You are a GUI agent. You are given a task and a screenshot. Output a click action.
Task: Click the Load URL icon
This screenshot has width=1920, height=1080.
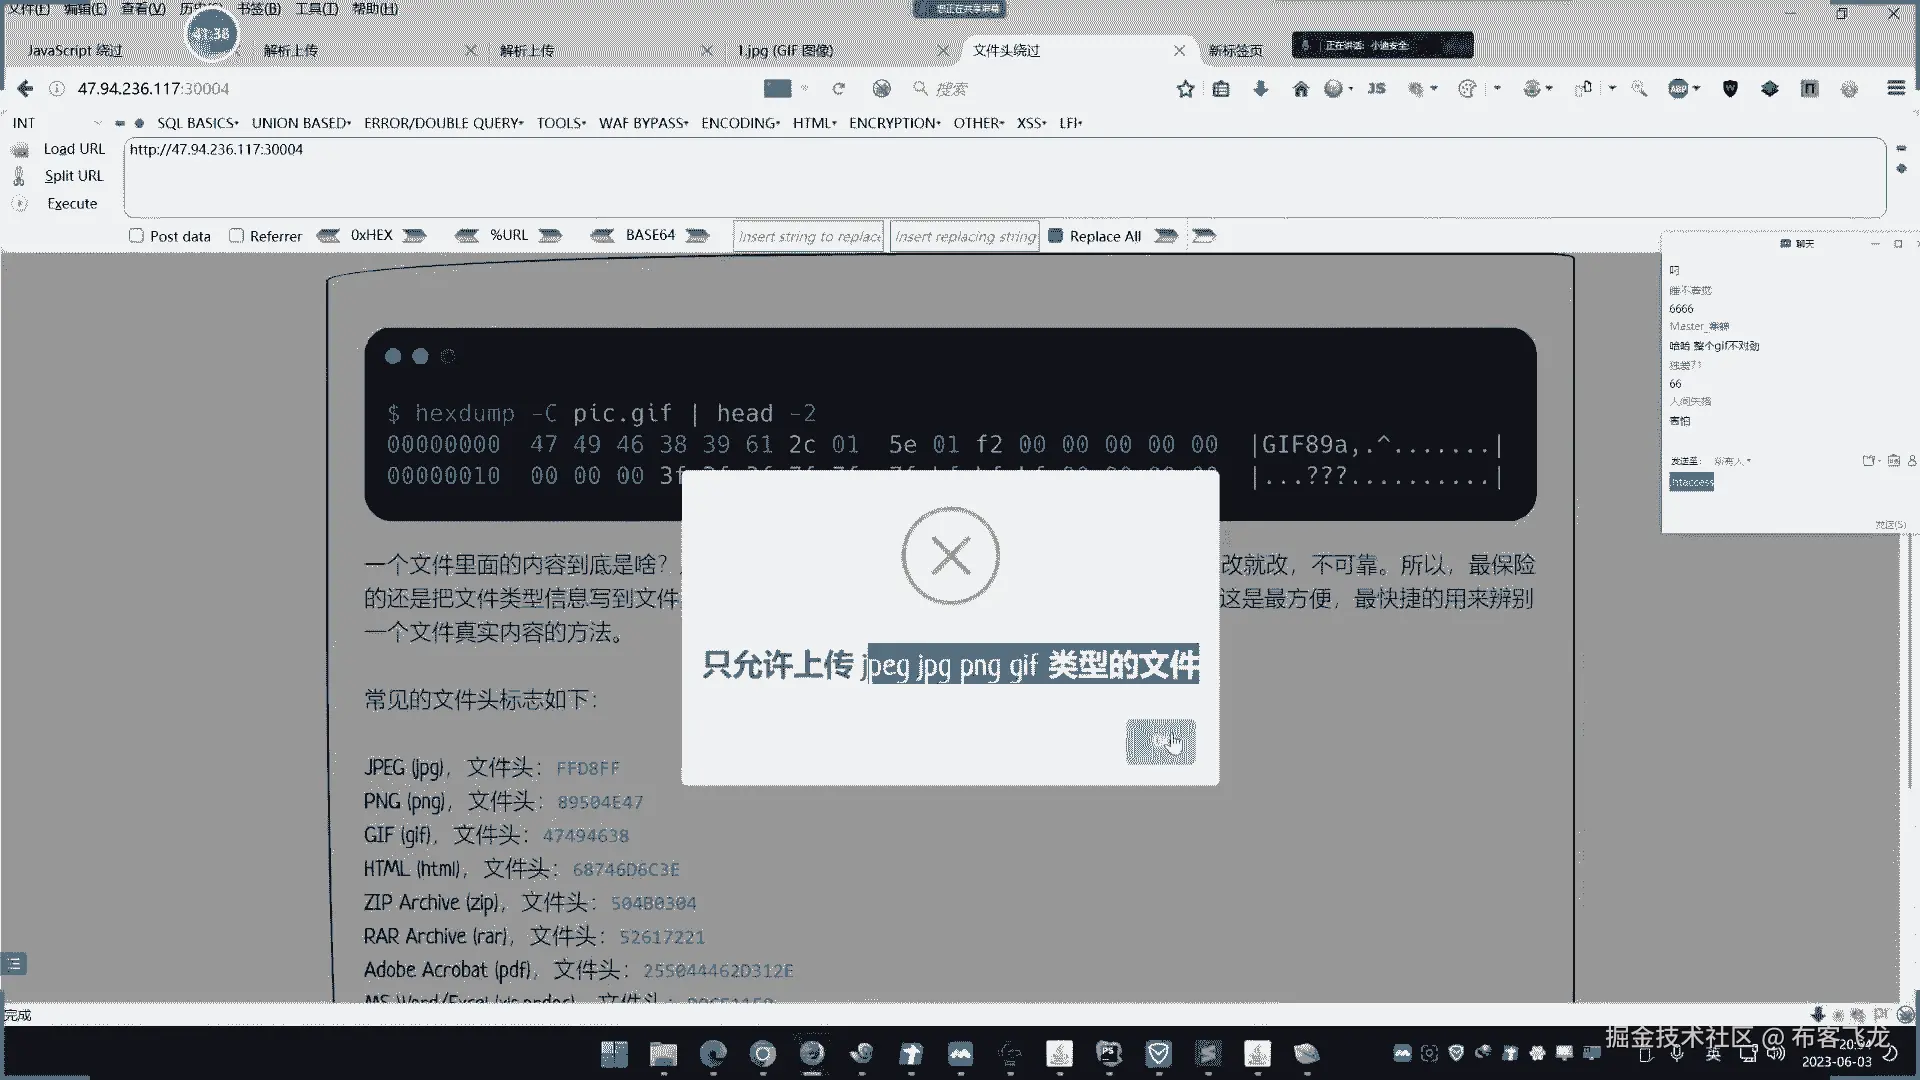(20, 149)
